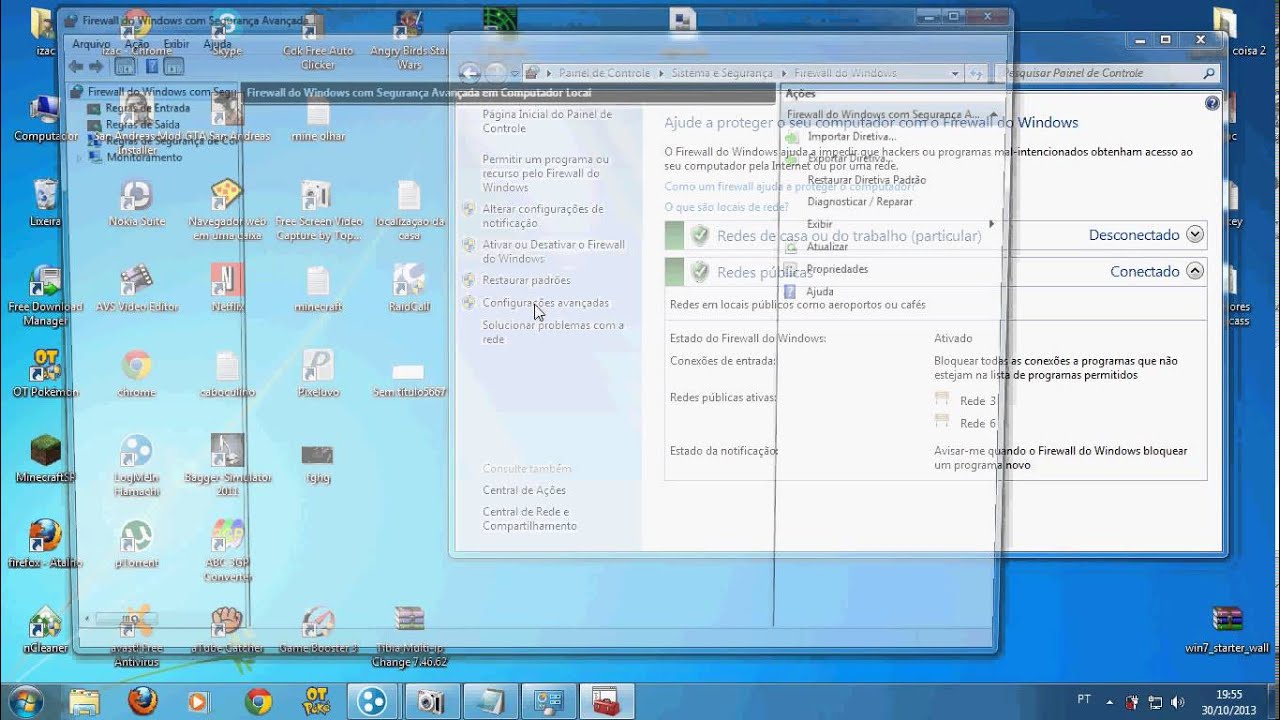Select the Game Booster 3 desktop icon
This screenshot has width=1280, height=720.
click(318, 629)
